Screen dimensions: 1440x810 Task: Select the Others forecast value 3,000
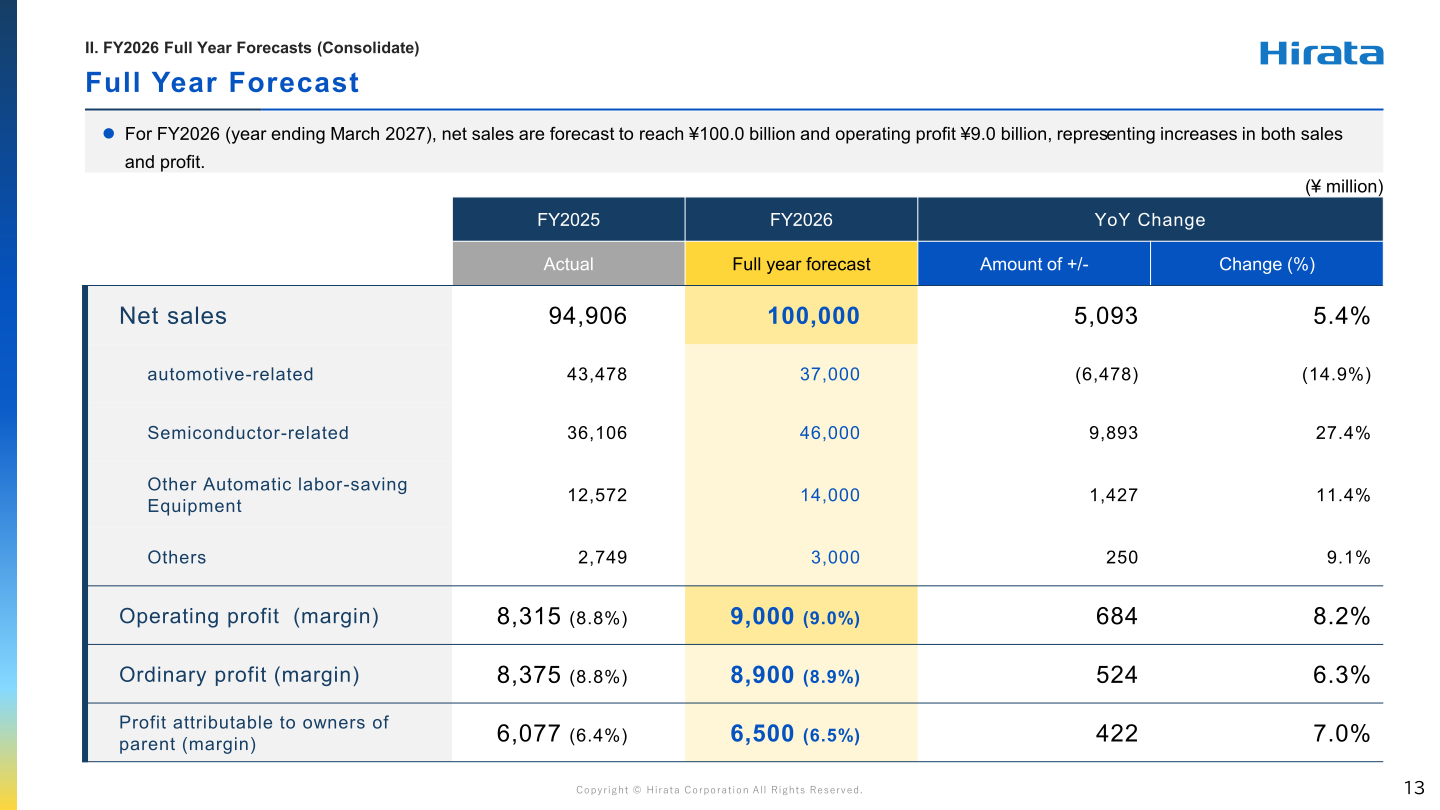pos(835,557)
